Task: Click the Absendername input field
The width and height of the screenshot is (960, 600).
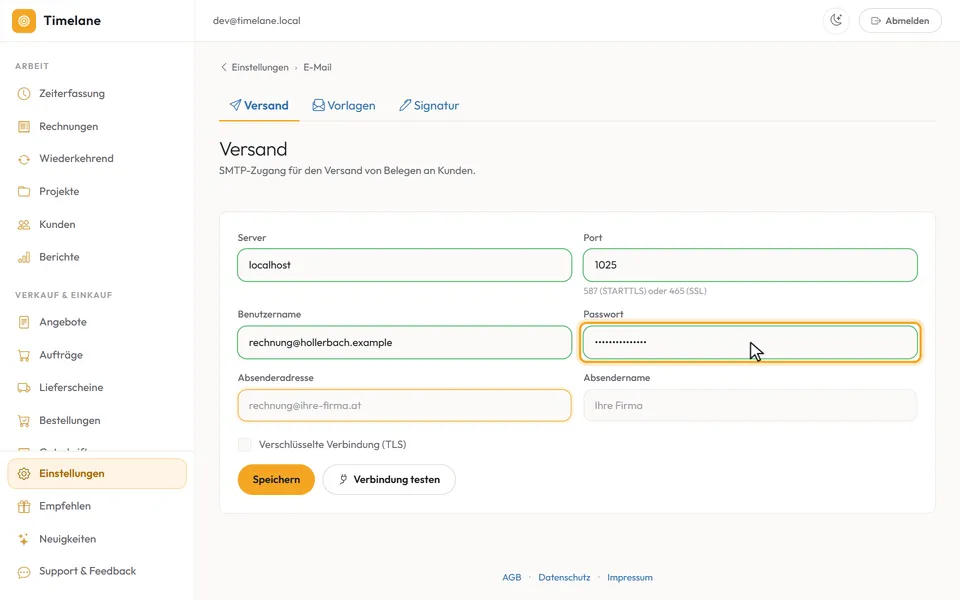Action: pyautogui.click(x=750, y=405)
